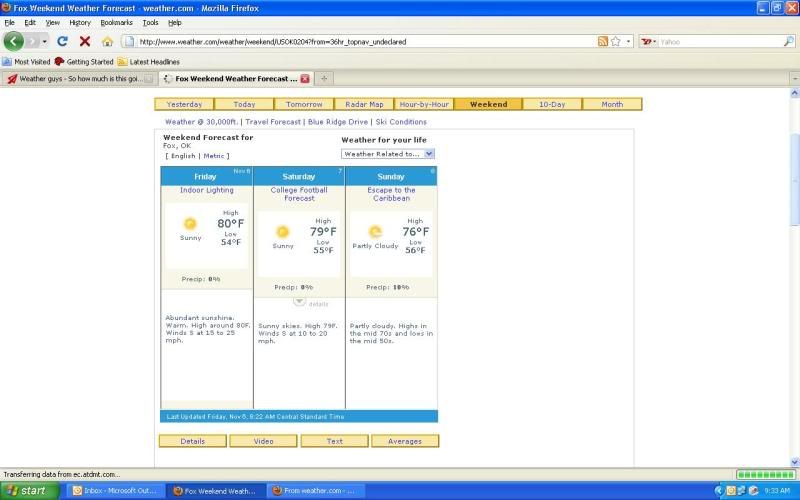Follow the Blue Ridge Drive link
The image size is (800, 500).
(x=338, y=122)
